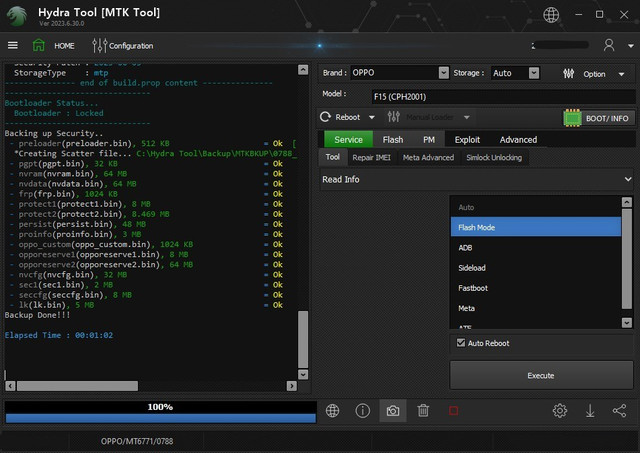Click the green chip BOOT/INFO icon
The height and width of the screenshot is (453, 640).
click(572, 118)
